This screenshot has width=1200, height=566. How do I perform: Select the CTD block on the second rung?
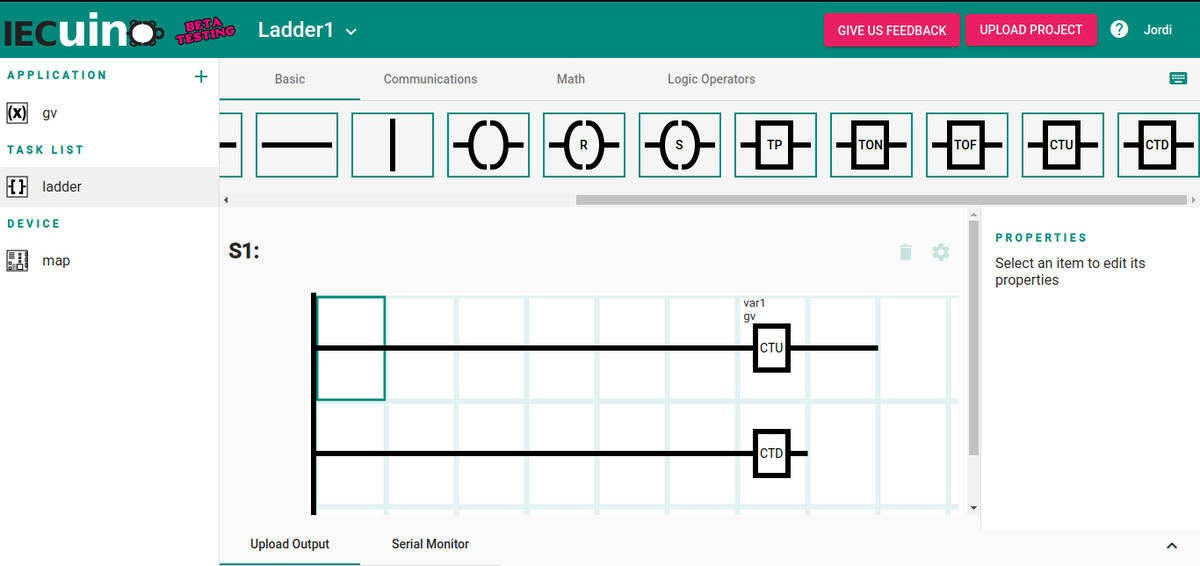coord(772,453)
